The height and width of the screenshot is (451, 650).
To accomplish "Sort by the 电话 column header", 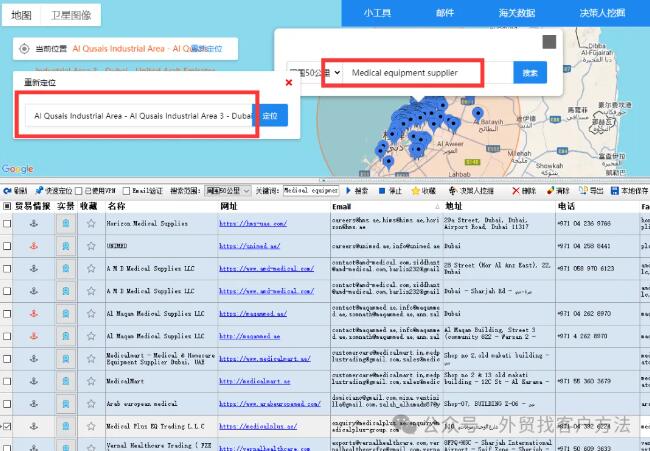I will [597, 206].
